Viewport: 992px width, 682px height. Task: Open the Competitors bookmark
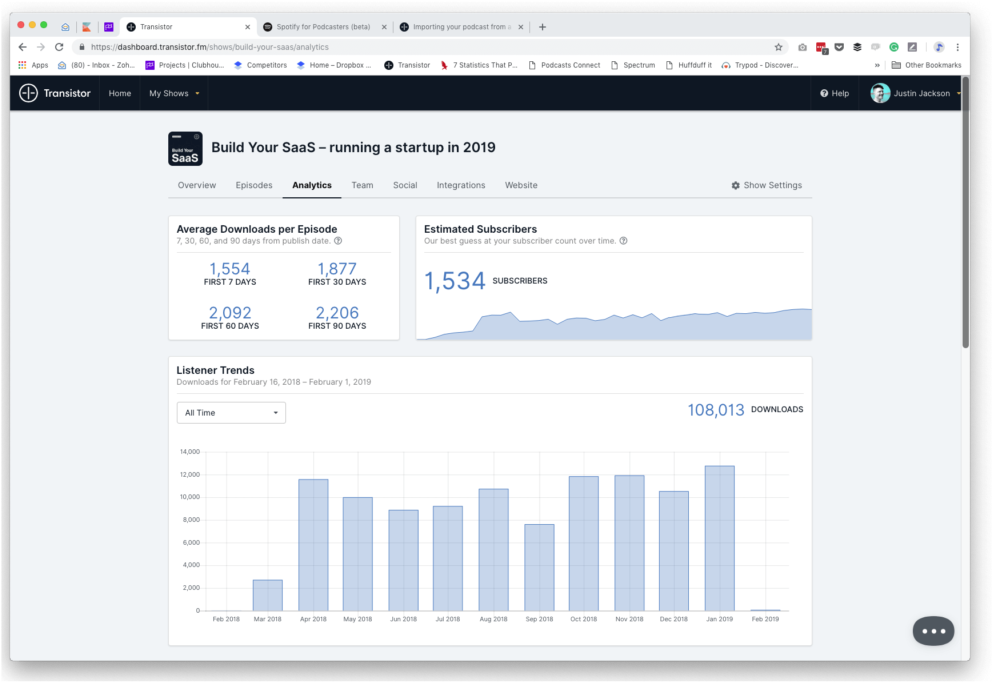tap(260, 65)
